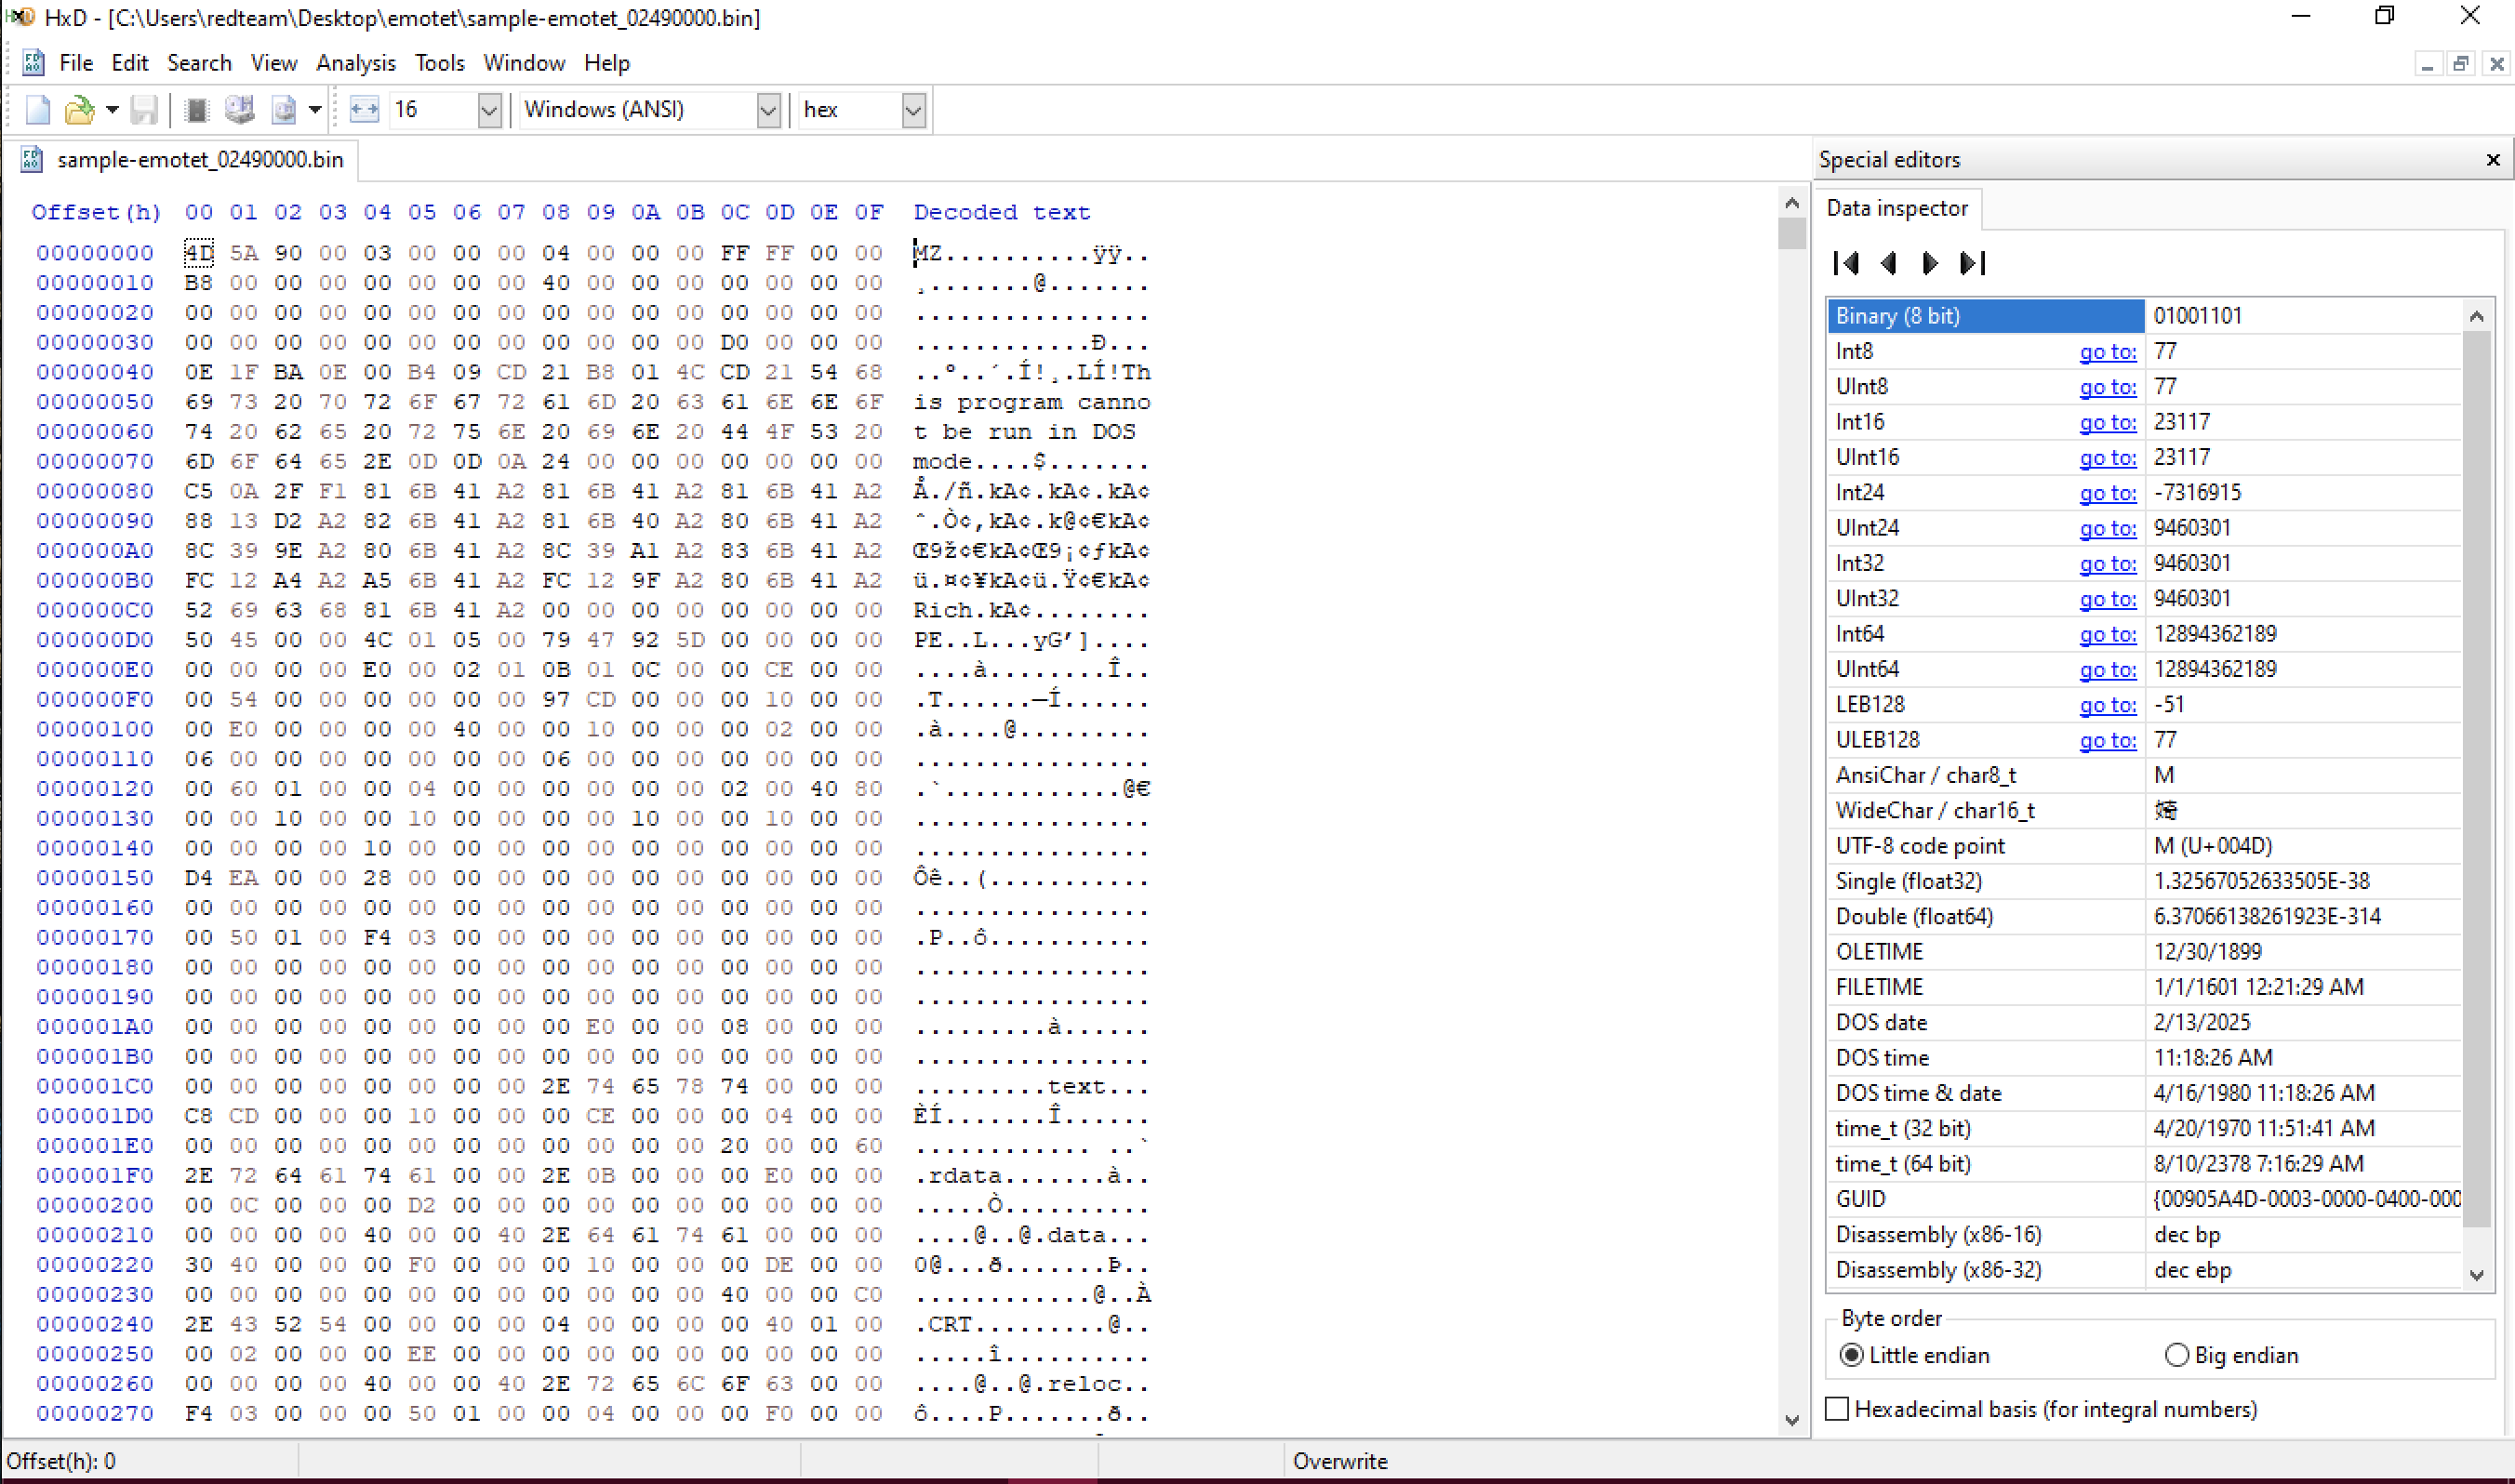
Task: Select the Binary (8 bit) row
Action: [x=2144, y=316]
